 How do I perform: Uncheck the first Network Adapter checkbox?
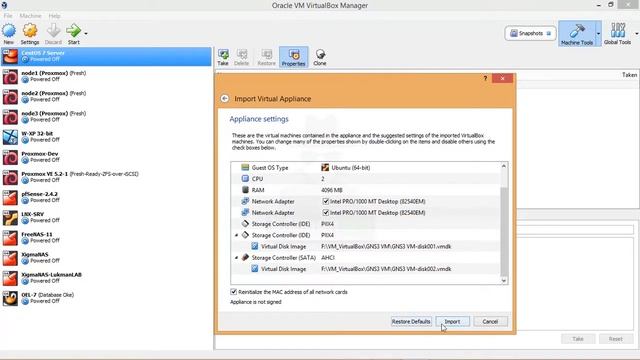[x=325, y=201]
